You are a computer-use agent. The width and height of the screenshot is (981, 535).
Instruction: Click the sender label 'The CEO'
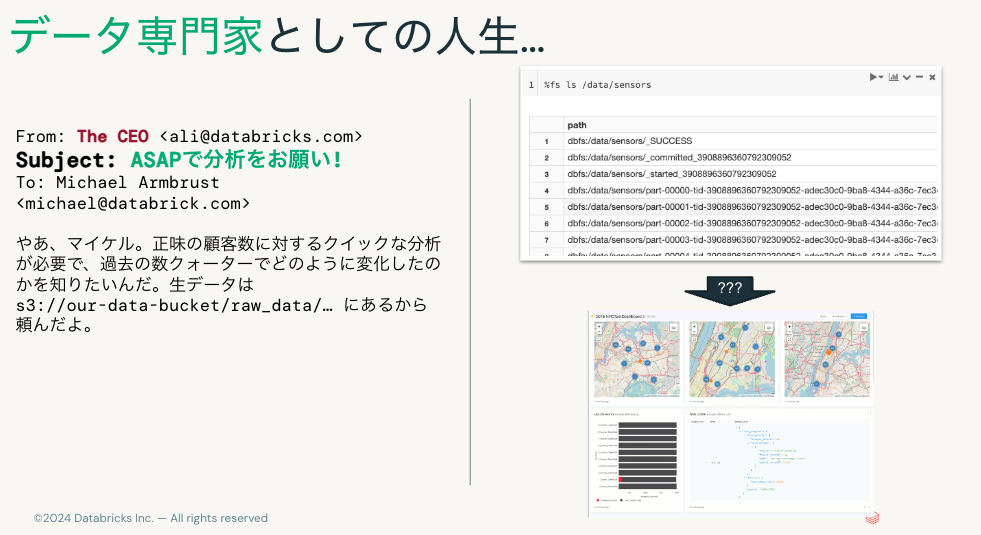113,136
